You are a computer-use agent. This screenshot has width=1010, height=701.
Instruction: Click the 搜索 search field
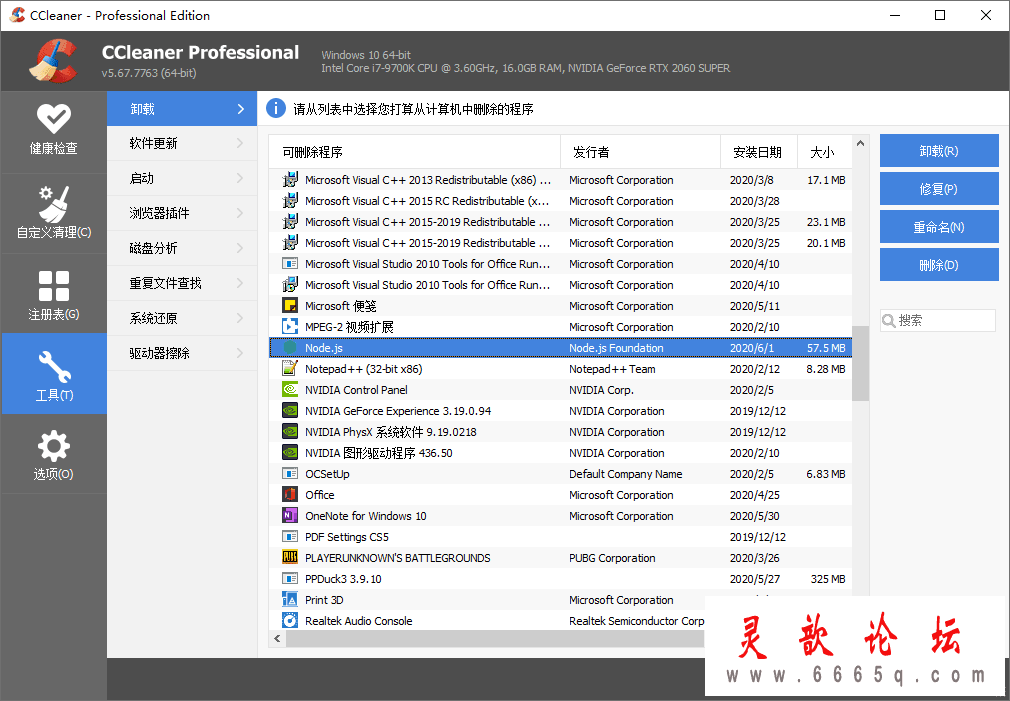click(938, 320)
